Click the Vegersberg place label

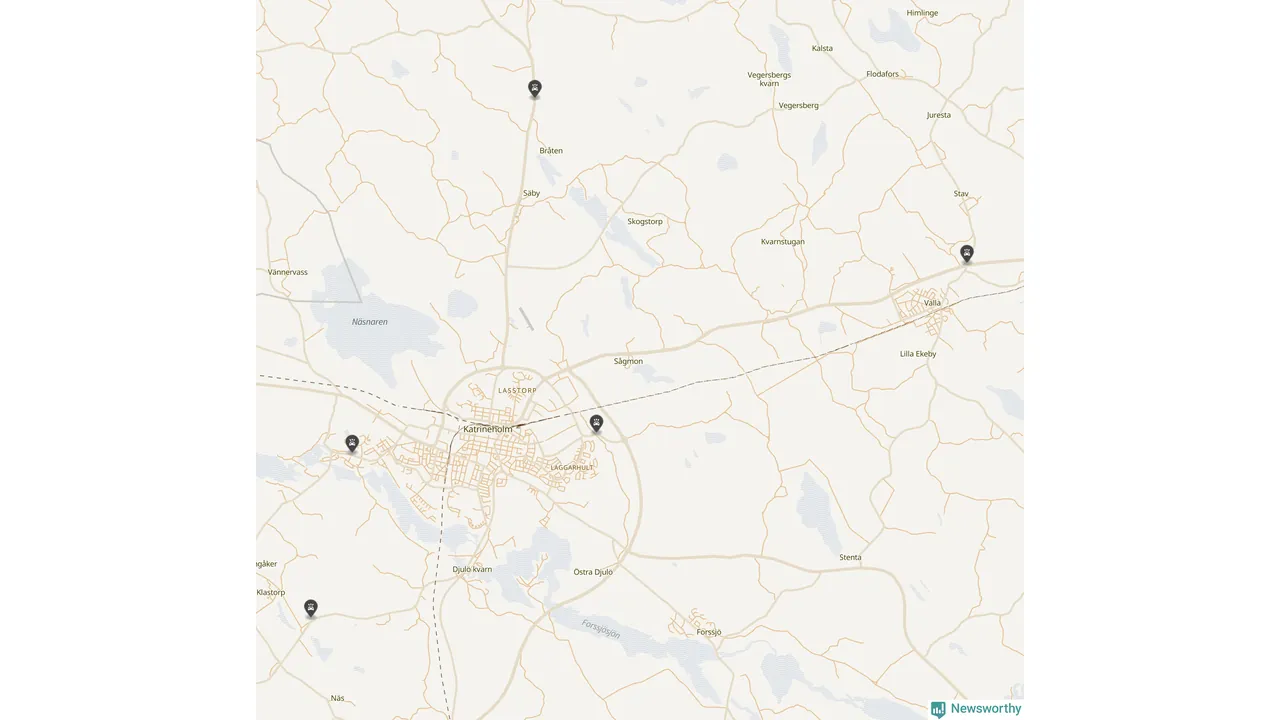point(798,105)
